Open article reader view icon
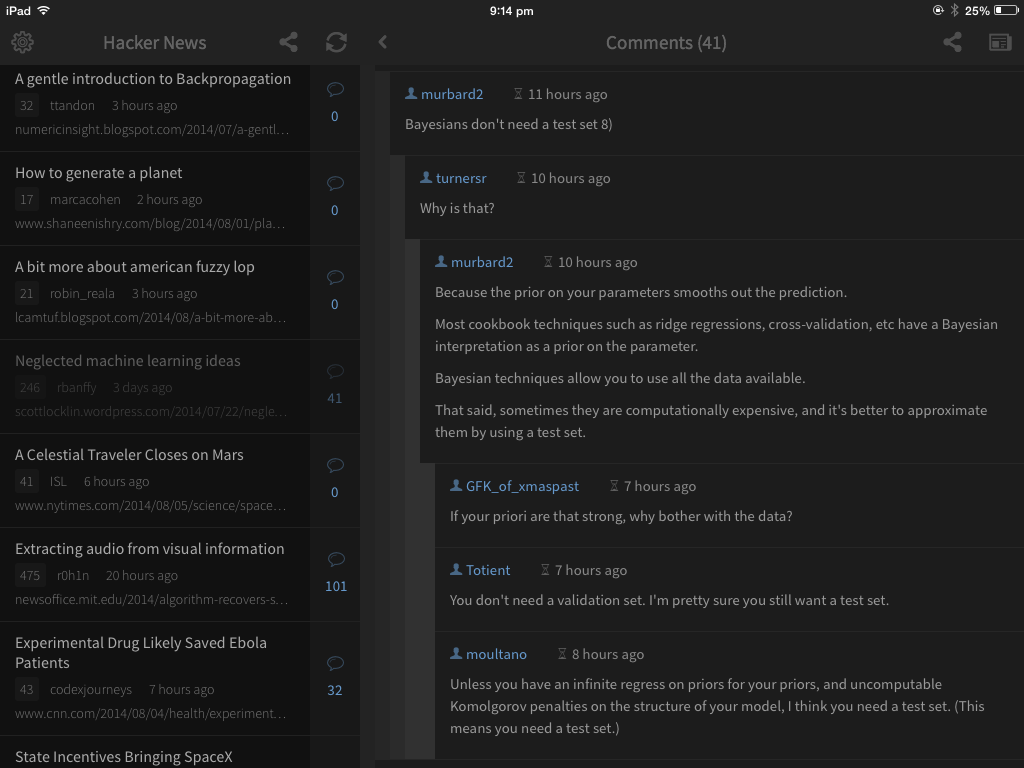The width and height of the screenshot is (1024, 768). coord(1000,42)
